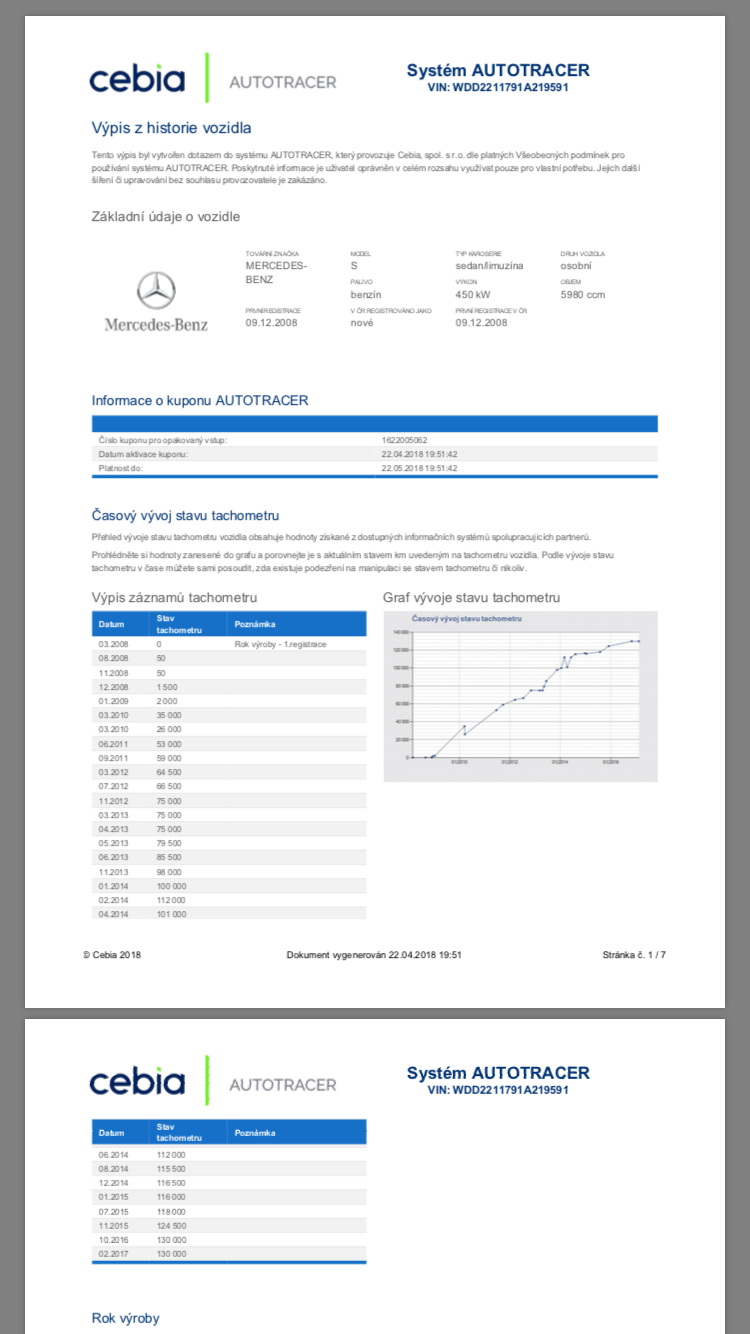Select the date '01.2009' in the table
Screen dimensions: 750x1334
[111, 702]
